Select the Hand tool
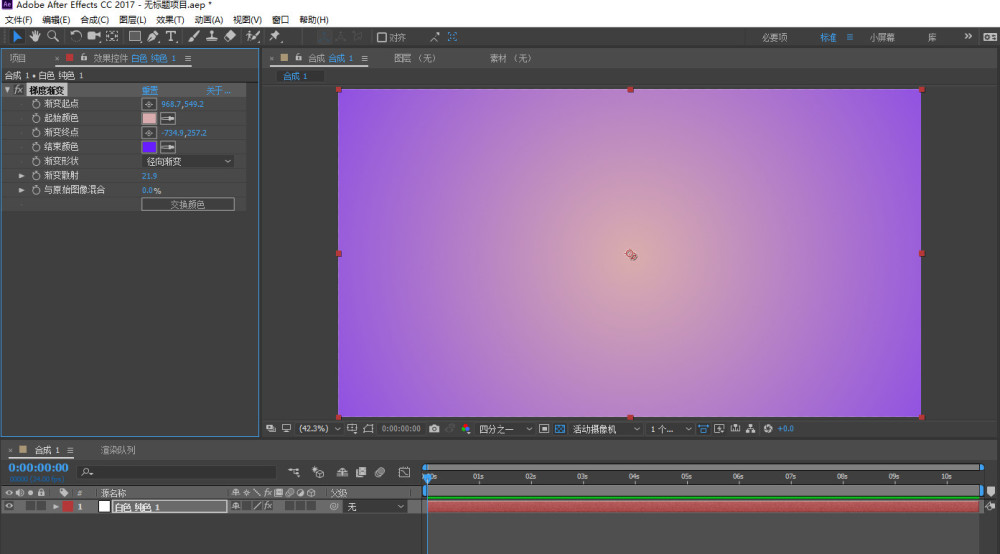 pyautogui.click(x=35, y=37)
